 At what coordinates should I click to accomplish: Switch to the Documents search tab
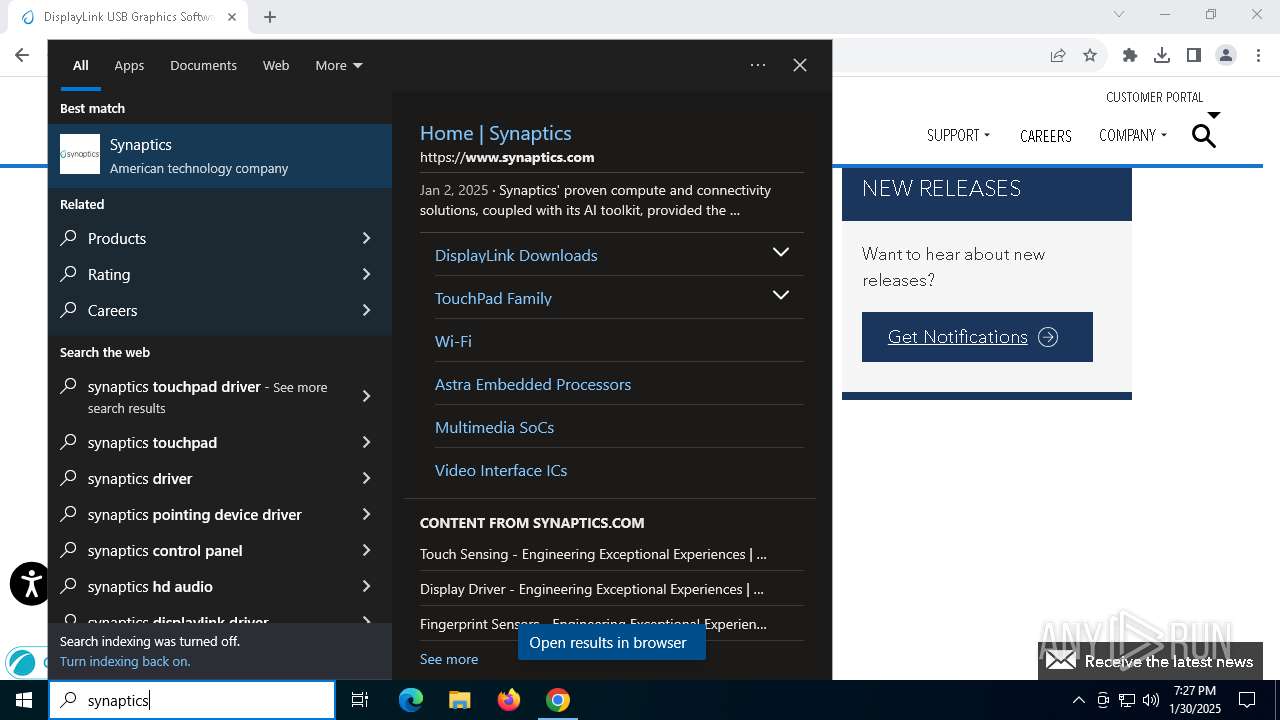(x=203, y=65)
